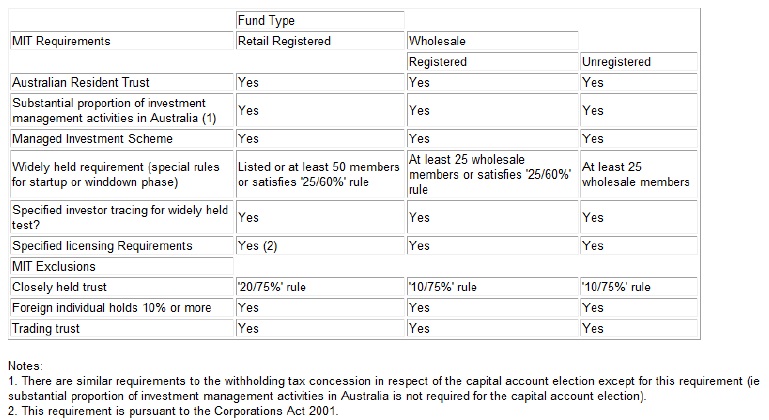Click the 'Trading trust' row label

[122, 328]
